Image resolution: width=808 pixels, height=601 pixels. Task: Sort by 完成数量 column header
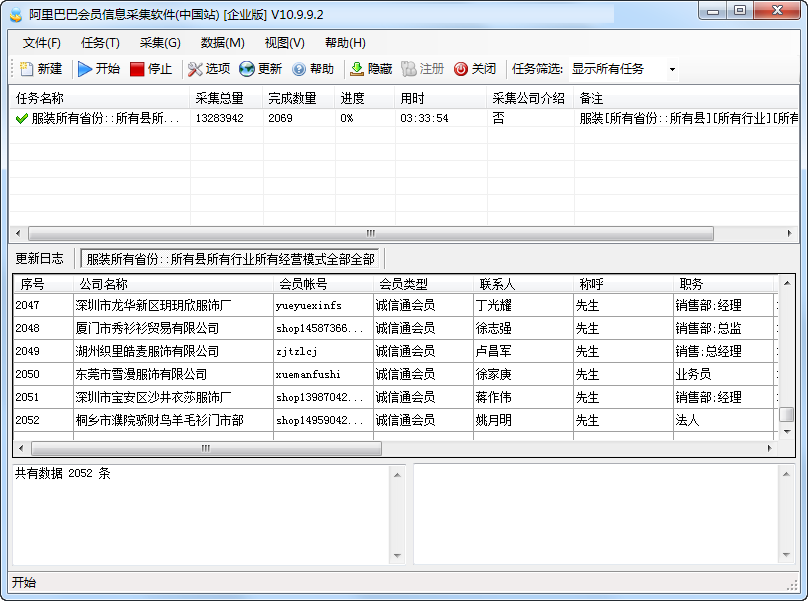299,98
